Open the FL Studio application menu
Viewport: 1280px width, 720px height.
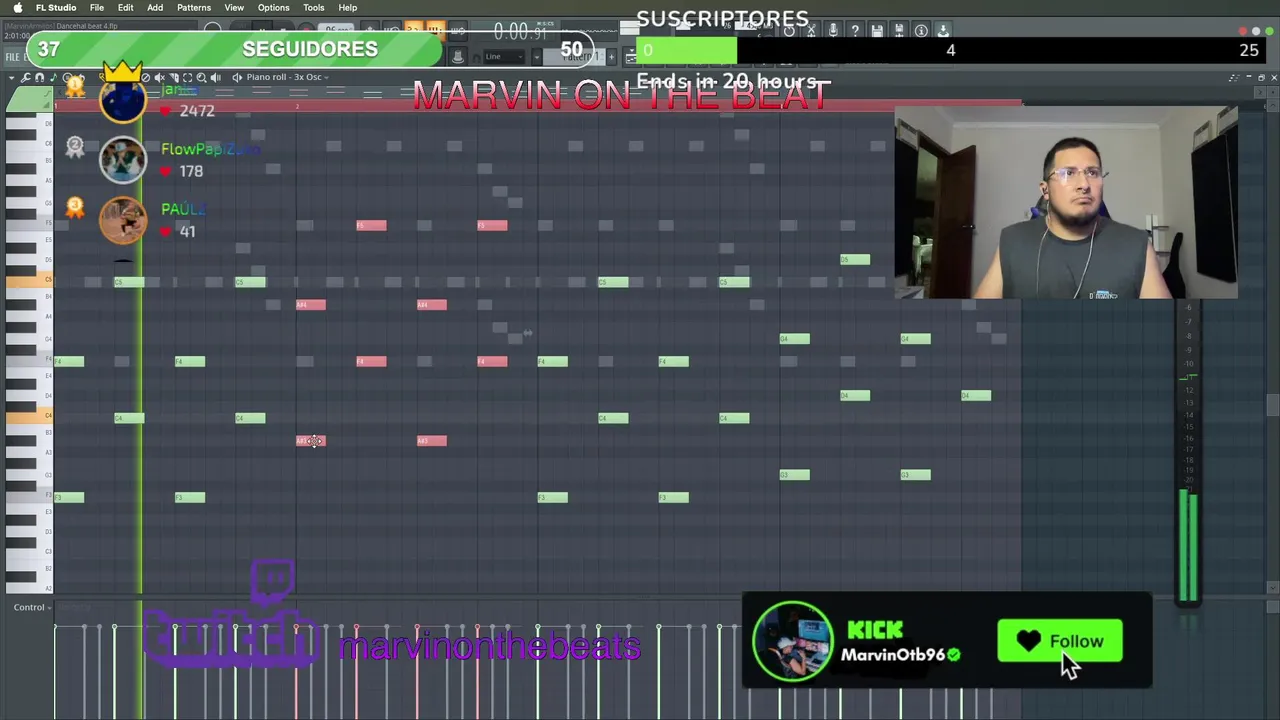click(x=56, y=8)
